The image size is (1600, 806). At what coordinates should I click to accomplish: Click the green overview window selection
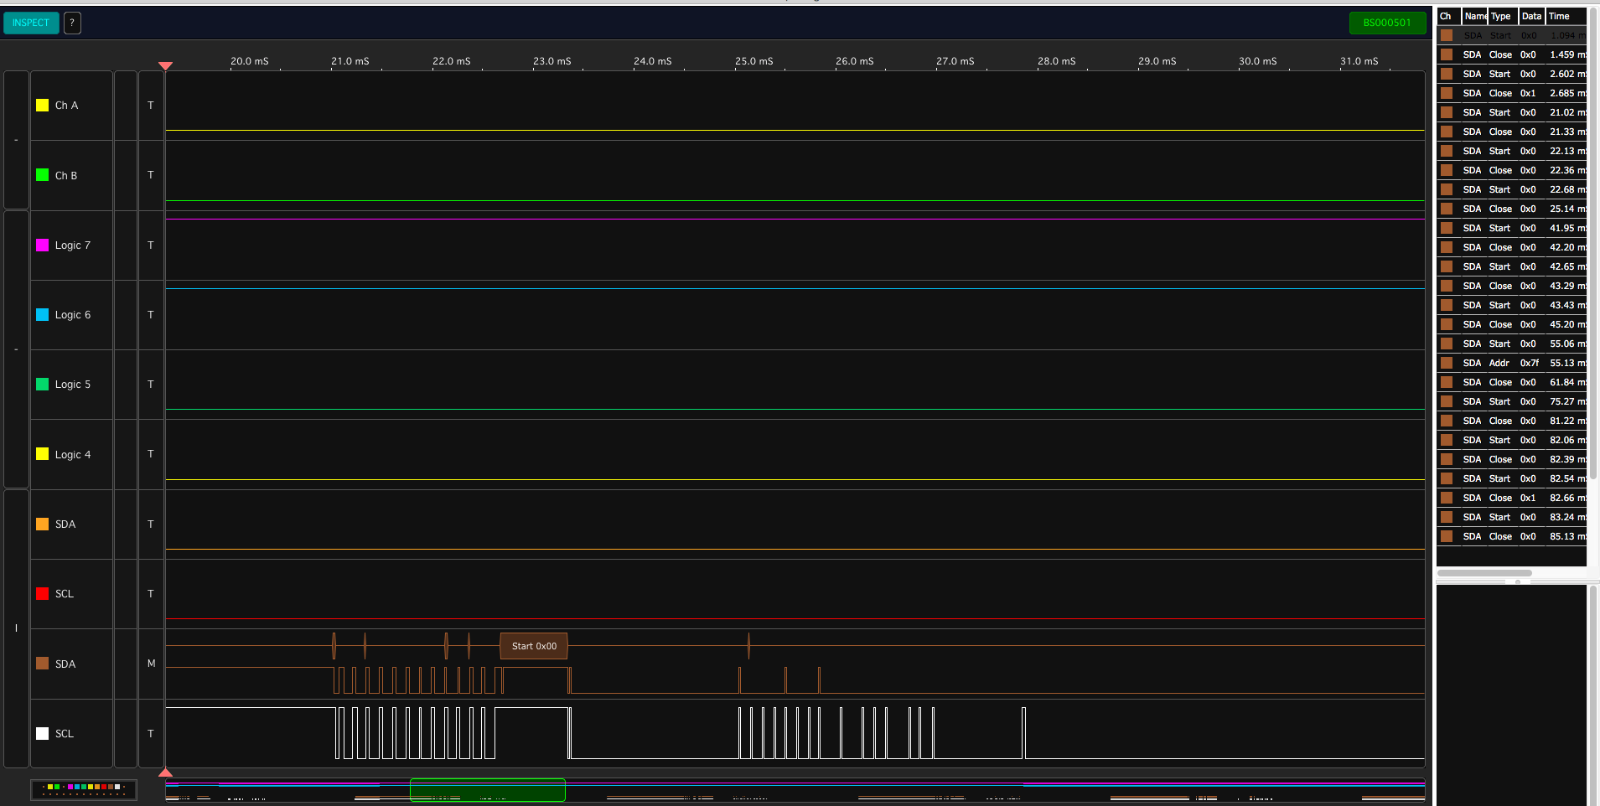(488, 790)
